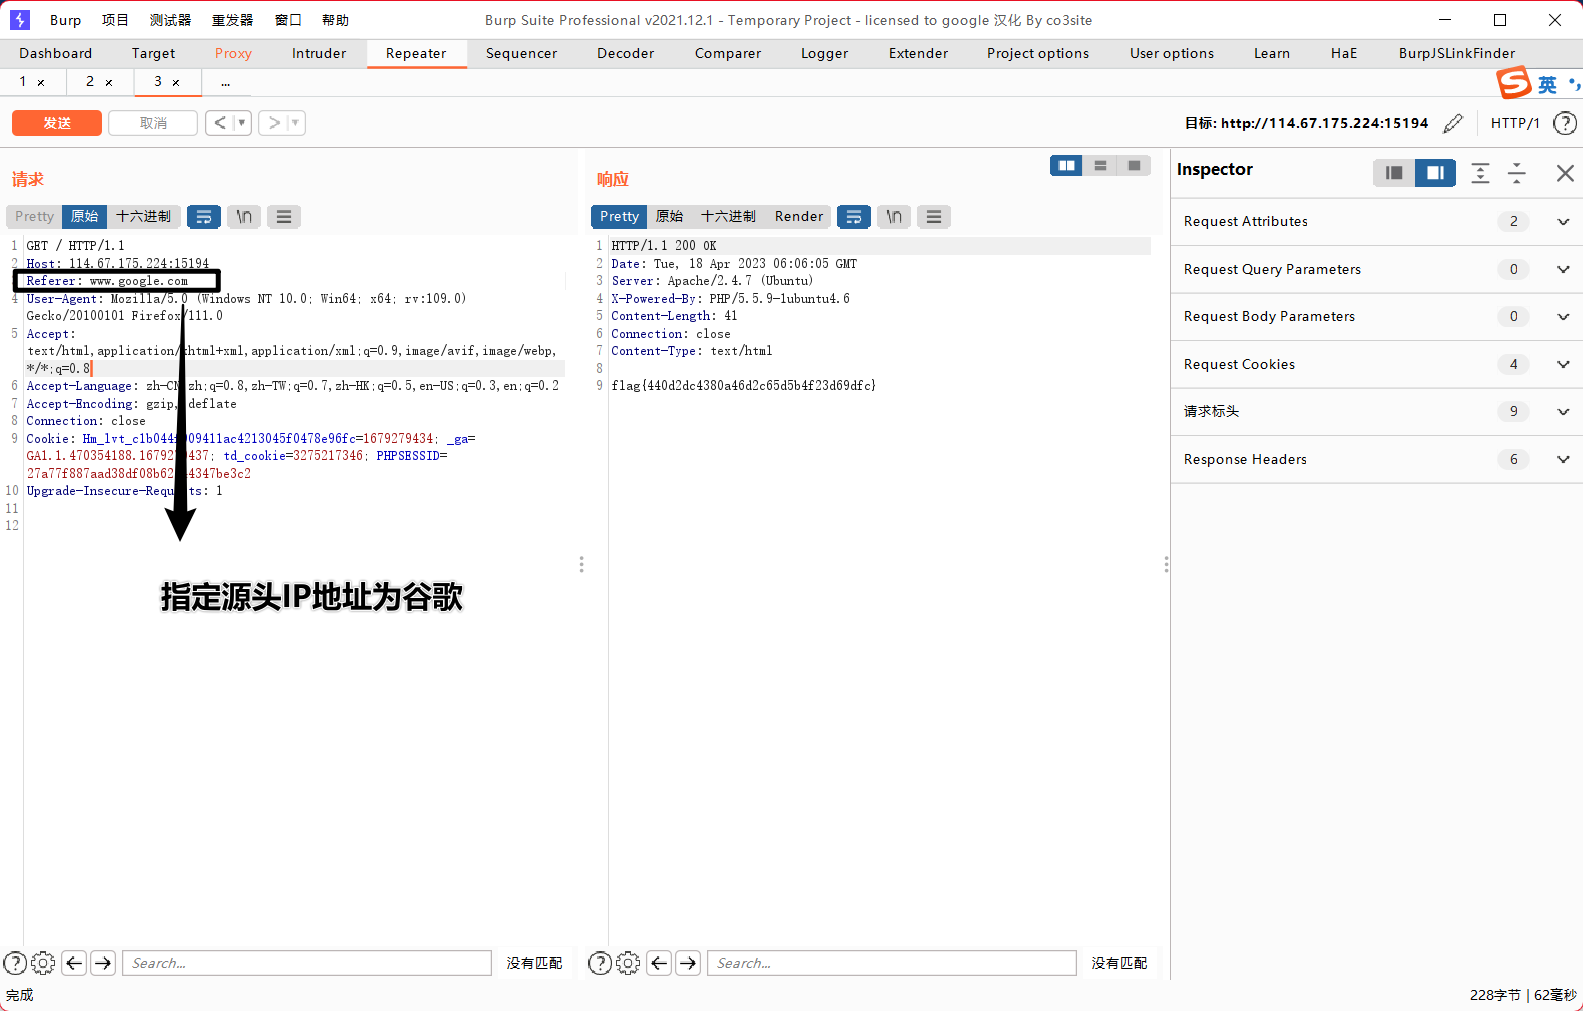
Task: Switch to the Logger tab
Action: pyautogui.click(x=824, y=54)
